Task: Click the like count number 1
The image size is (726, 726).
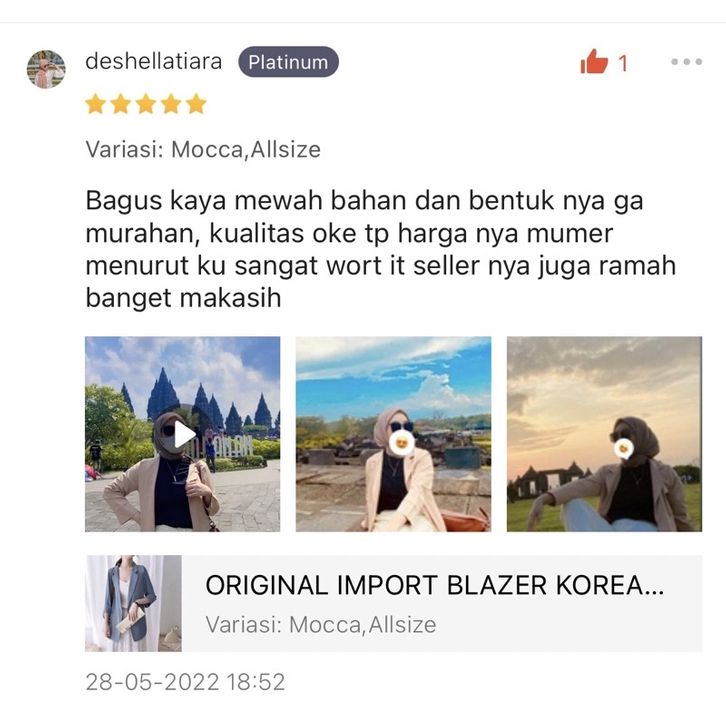Action: pos(623,63)
